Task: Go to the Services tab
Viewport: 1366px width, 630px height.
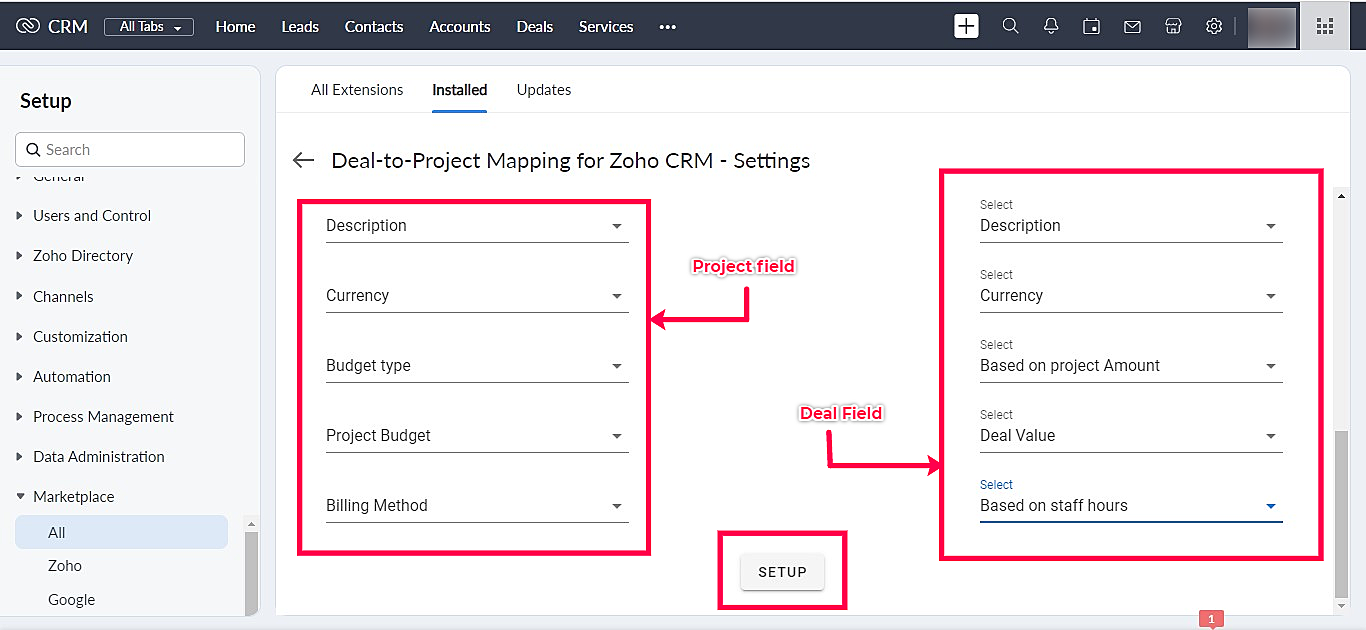Action: pos(606,27)
